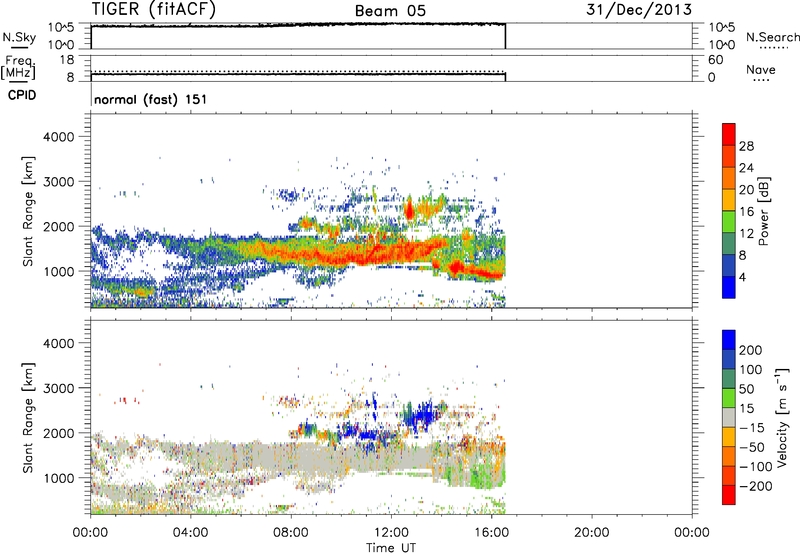The image size is (800, 554).
Task: Click the 'normal (fast) 151' text
Action: click(151, 99)
